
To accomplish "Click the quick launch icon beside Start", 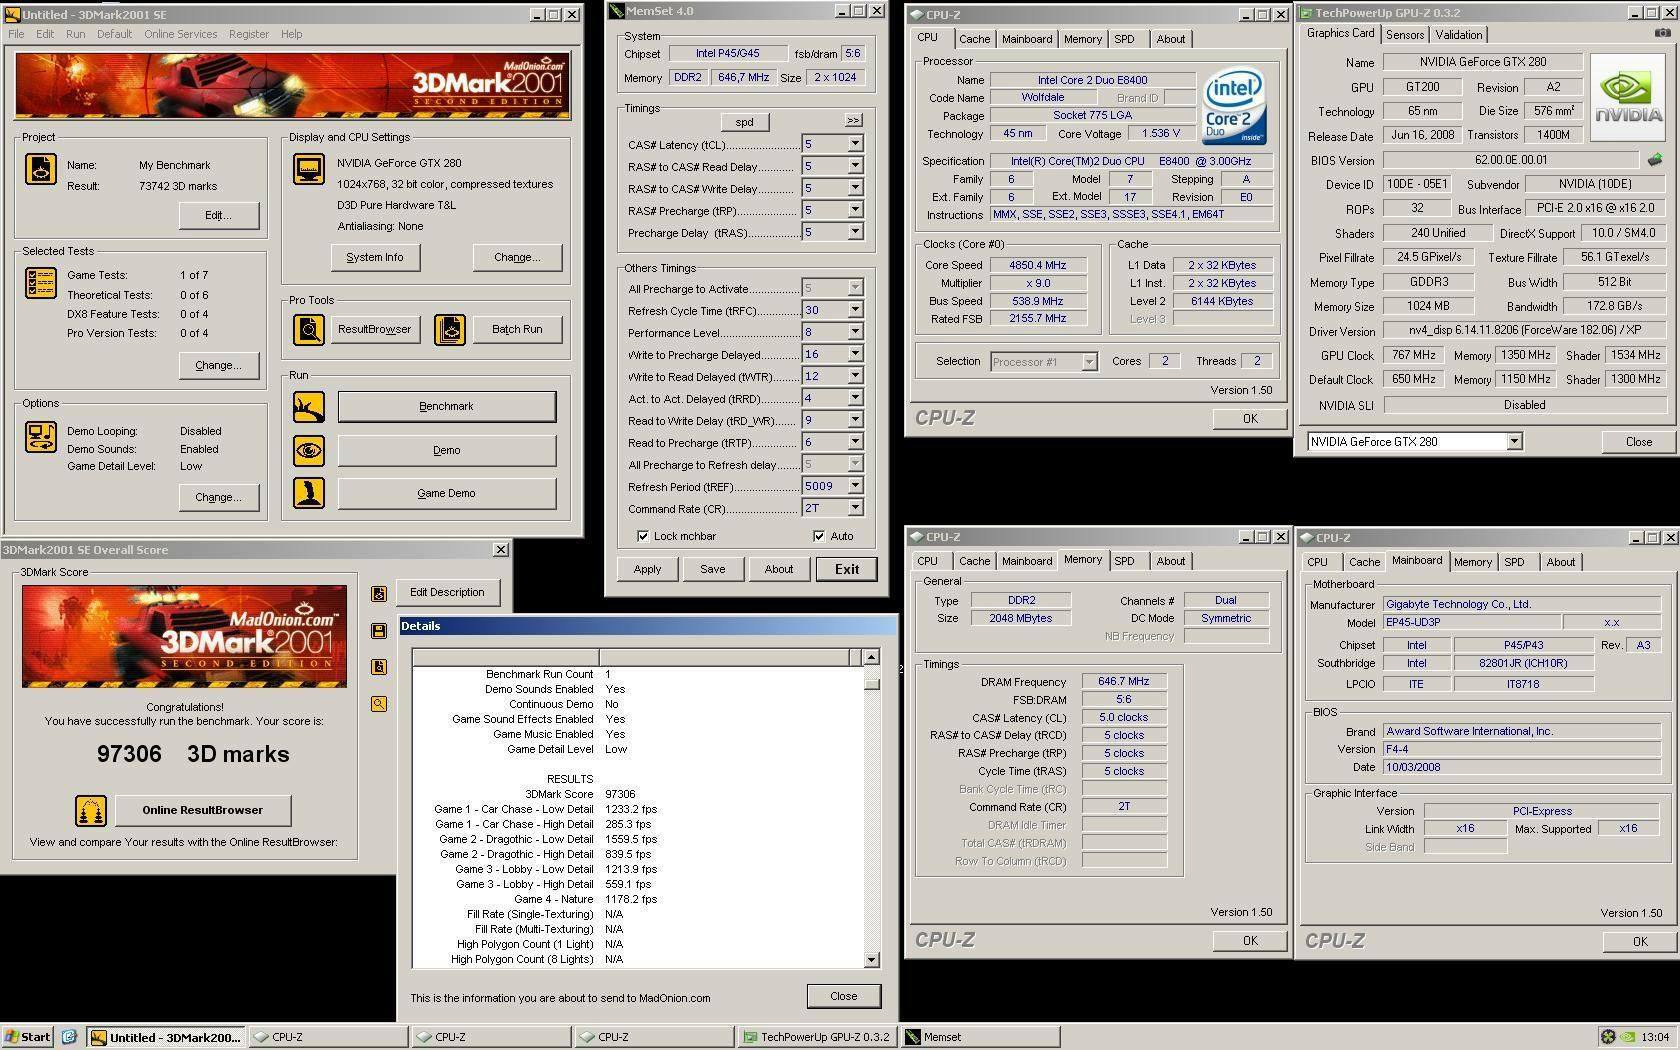I will click(x=69, y=1037).
